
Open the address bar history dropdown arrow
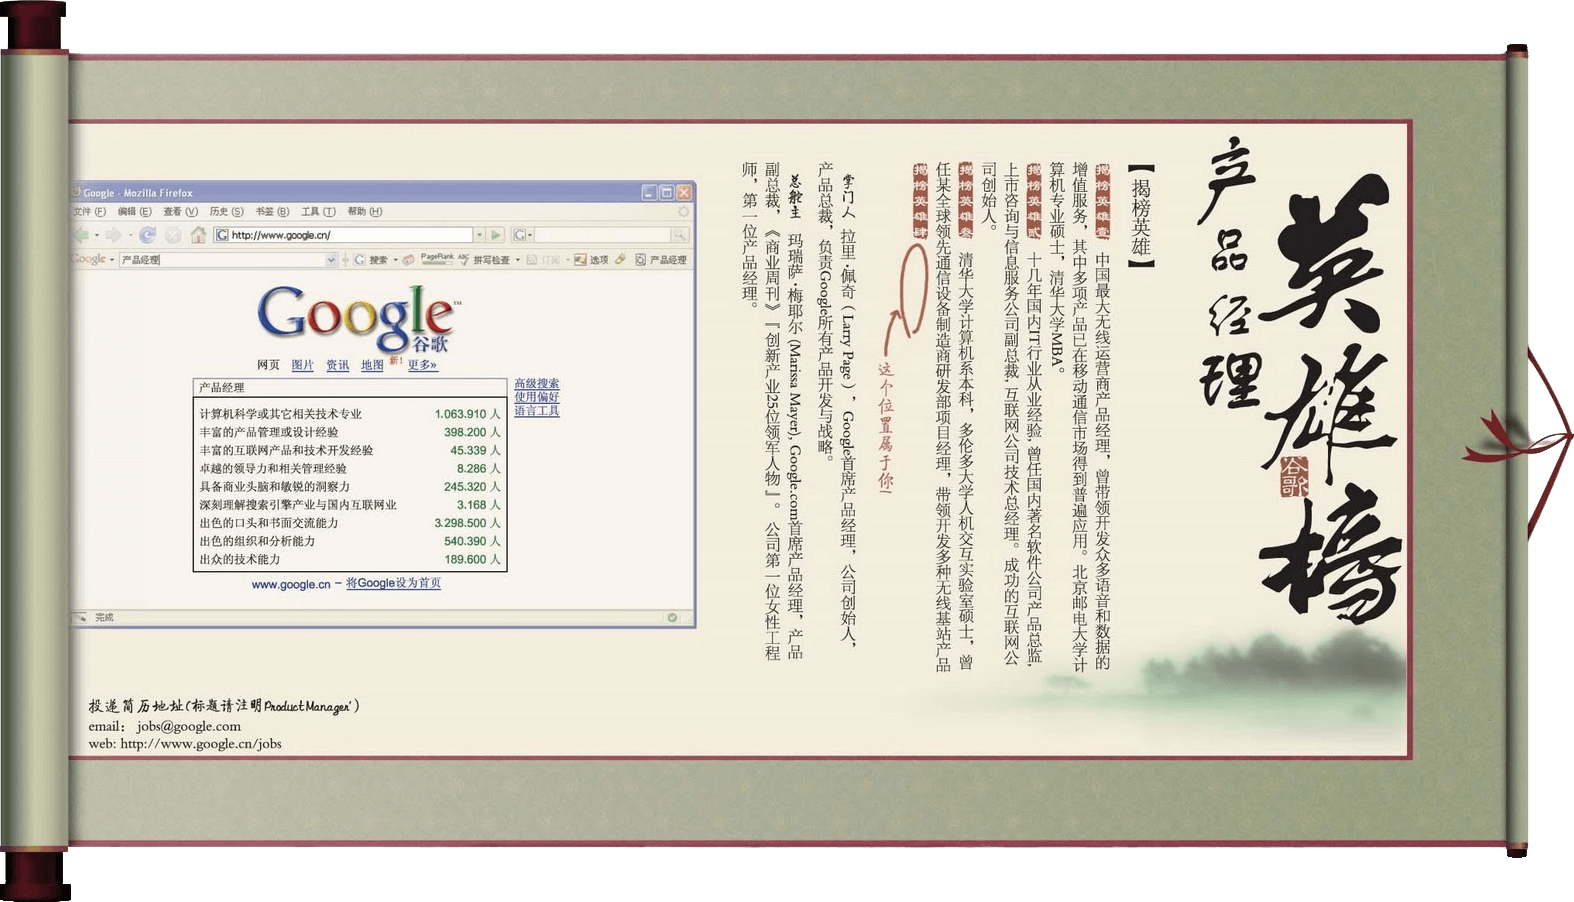(x=479, y=235)
